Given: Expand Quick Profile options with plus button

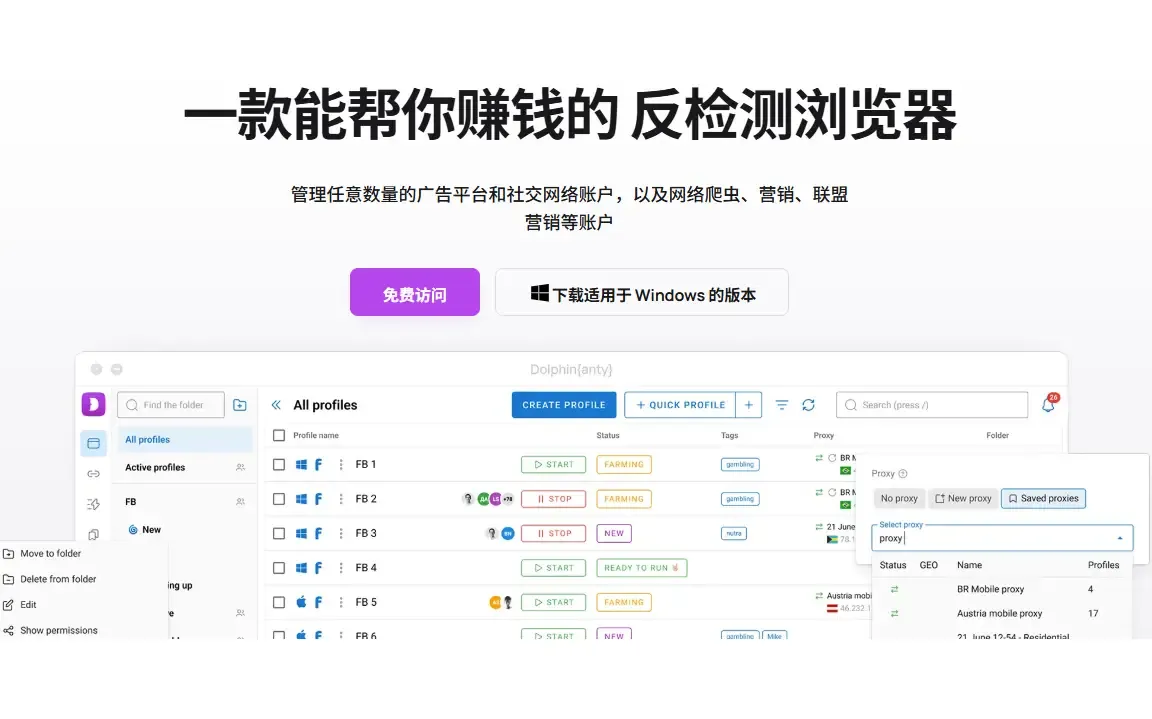Looking at the screenshot, I should click(x=748, y=404).
